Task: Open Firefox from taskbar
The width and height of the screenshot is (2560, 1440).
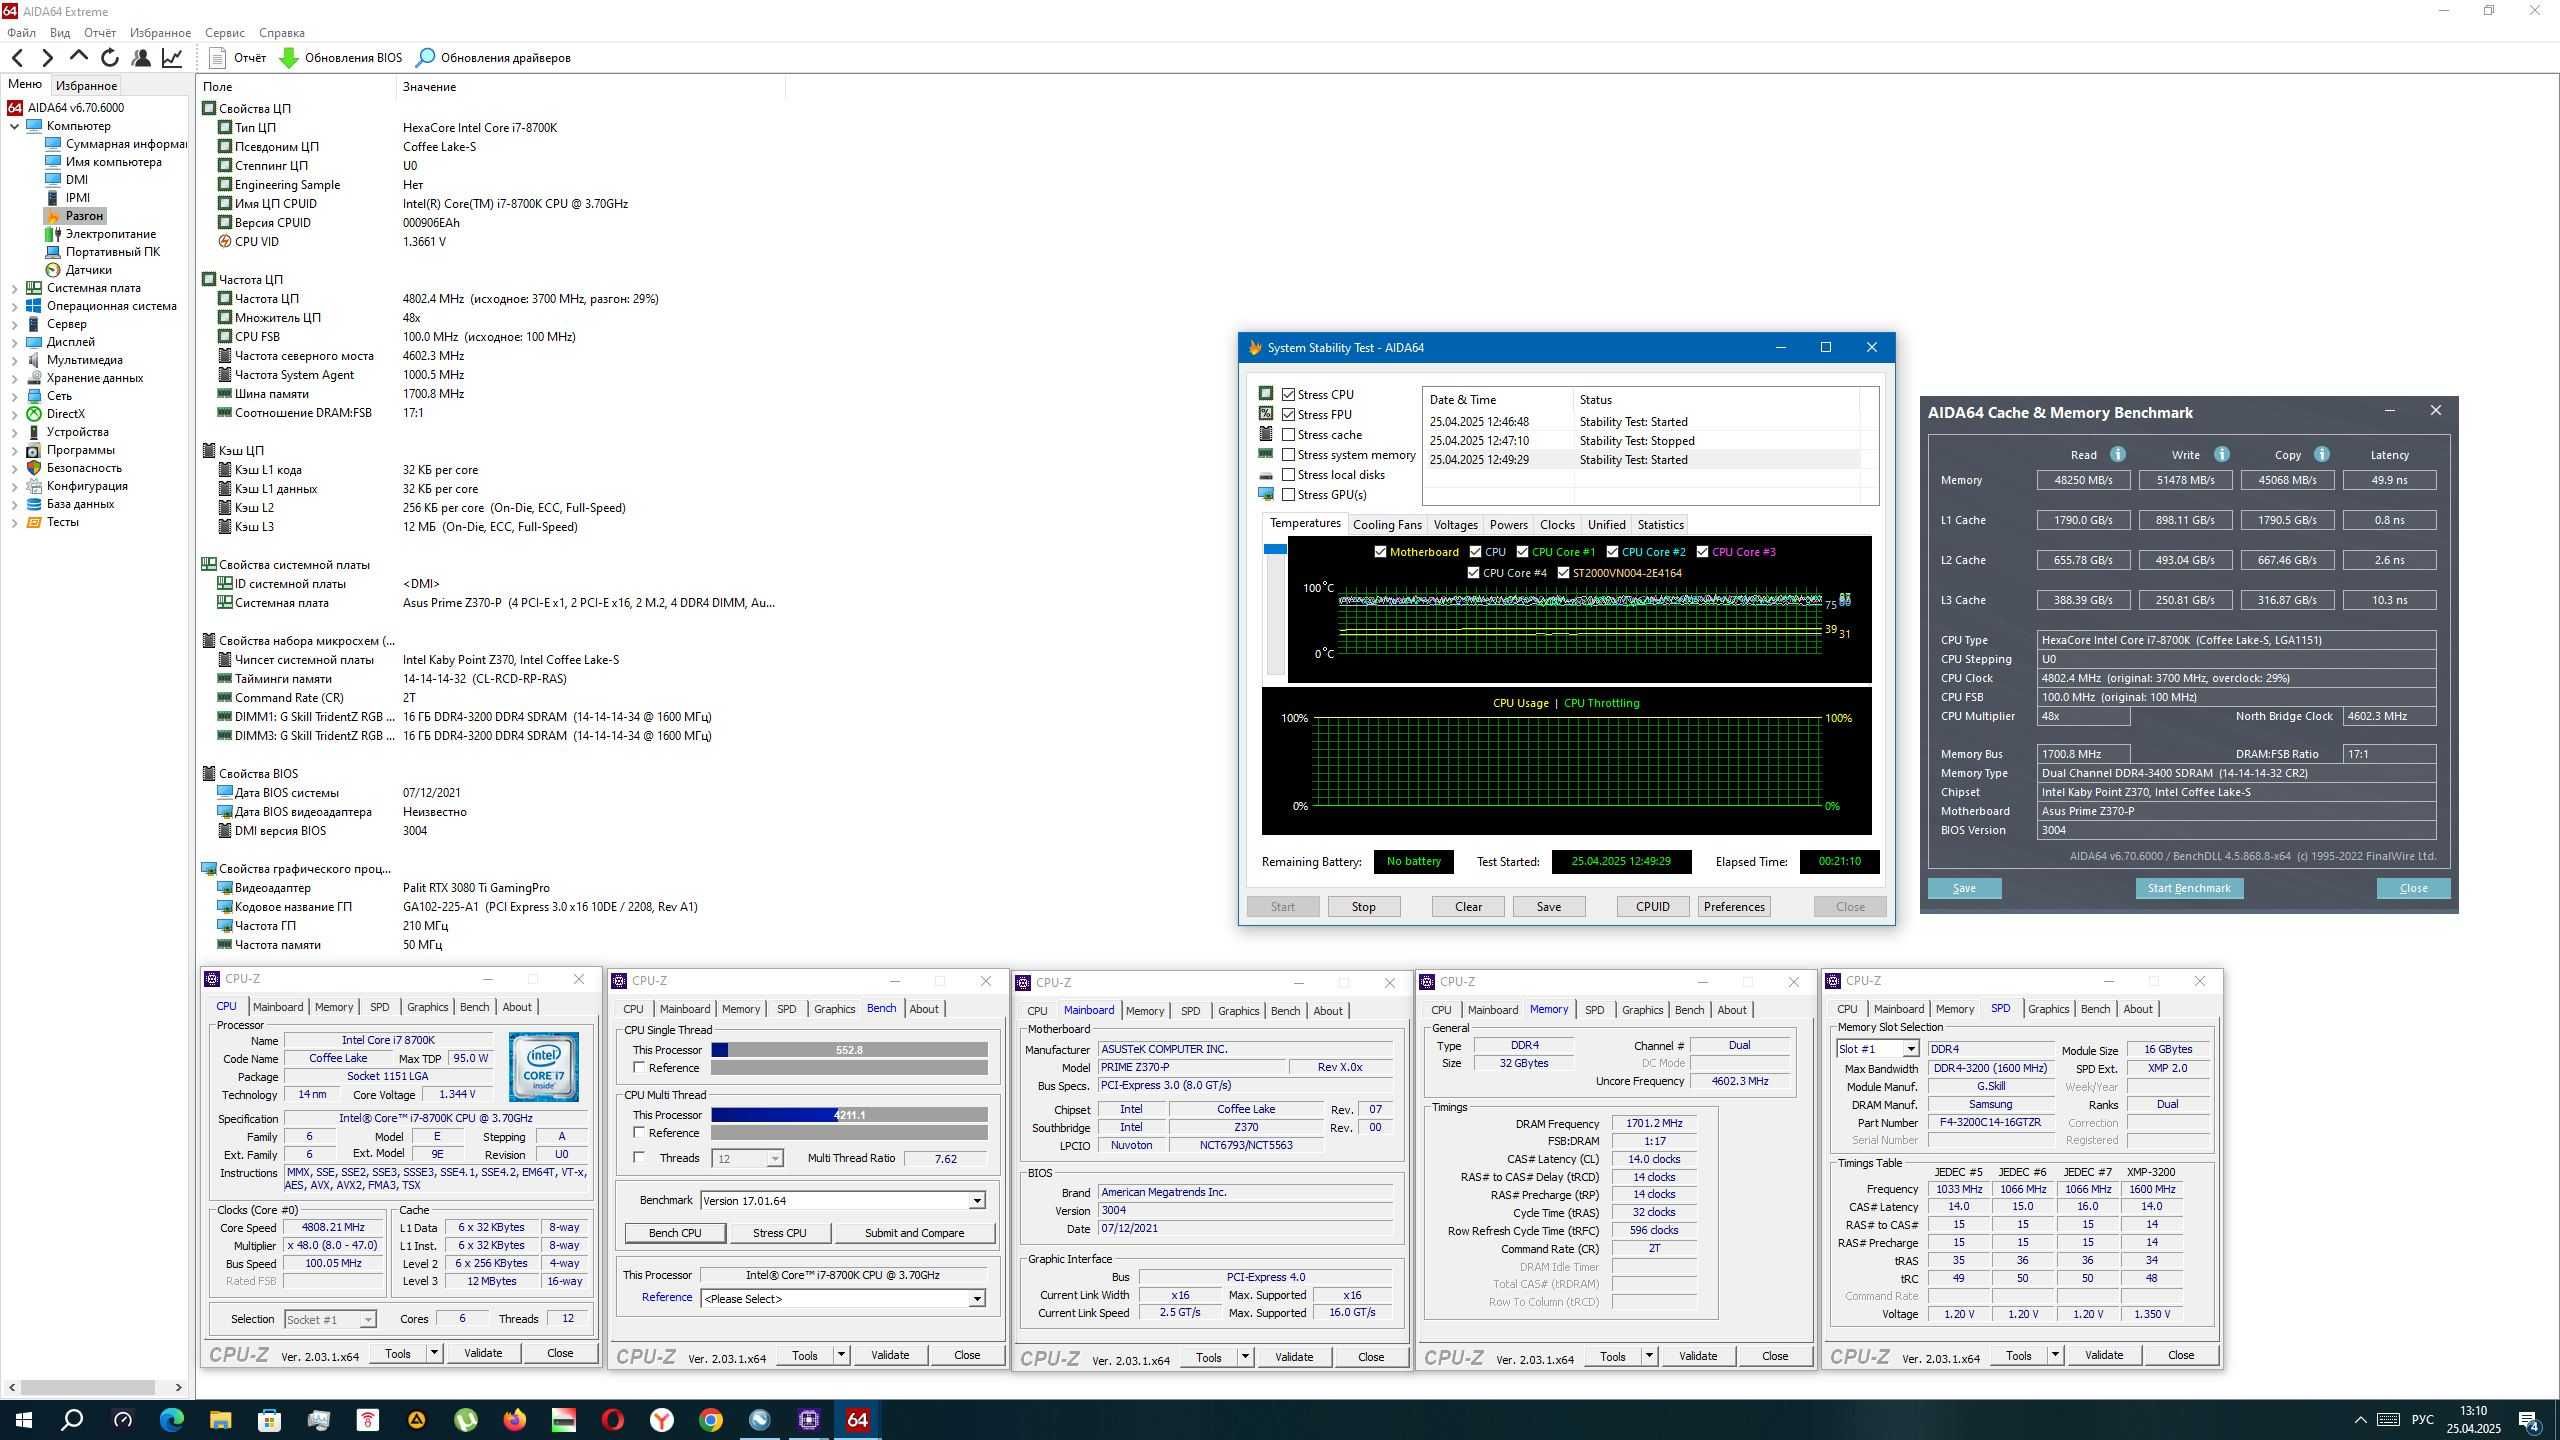Action: (515, 1420)
